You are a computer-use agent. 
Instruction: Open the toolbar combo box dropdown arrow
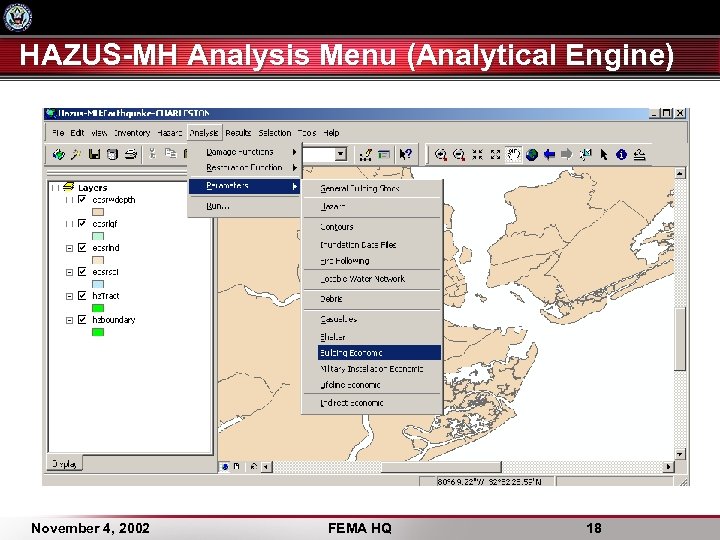[341, 154]
